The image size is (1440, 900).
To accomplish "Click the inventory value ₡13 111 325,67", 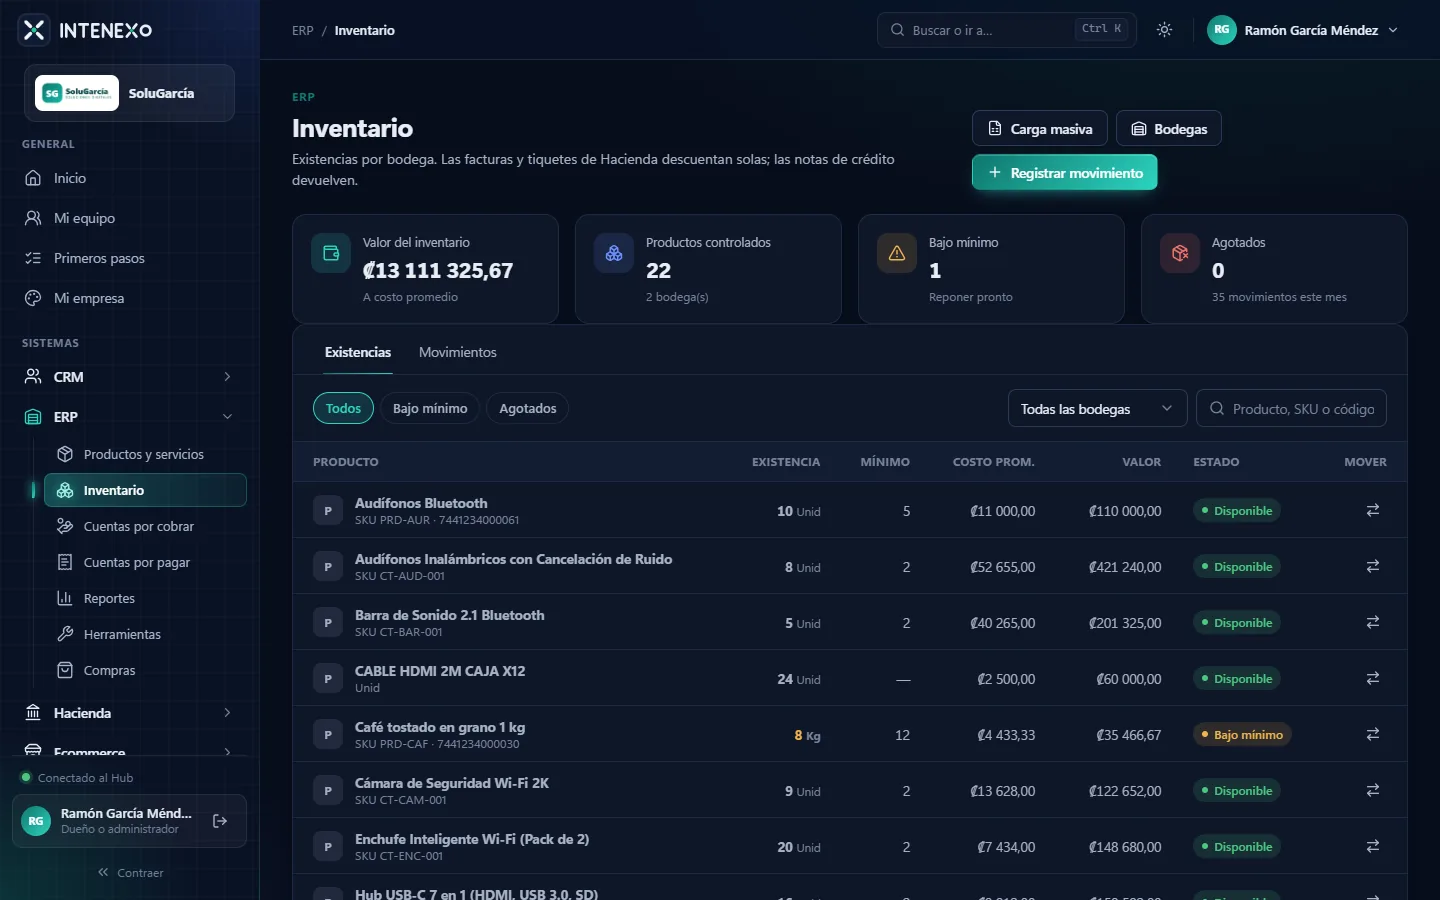I will click(x=438, y=270).
